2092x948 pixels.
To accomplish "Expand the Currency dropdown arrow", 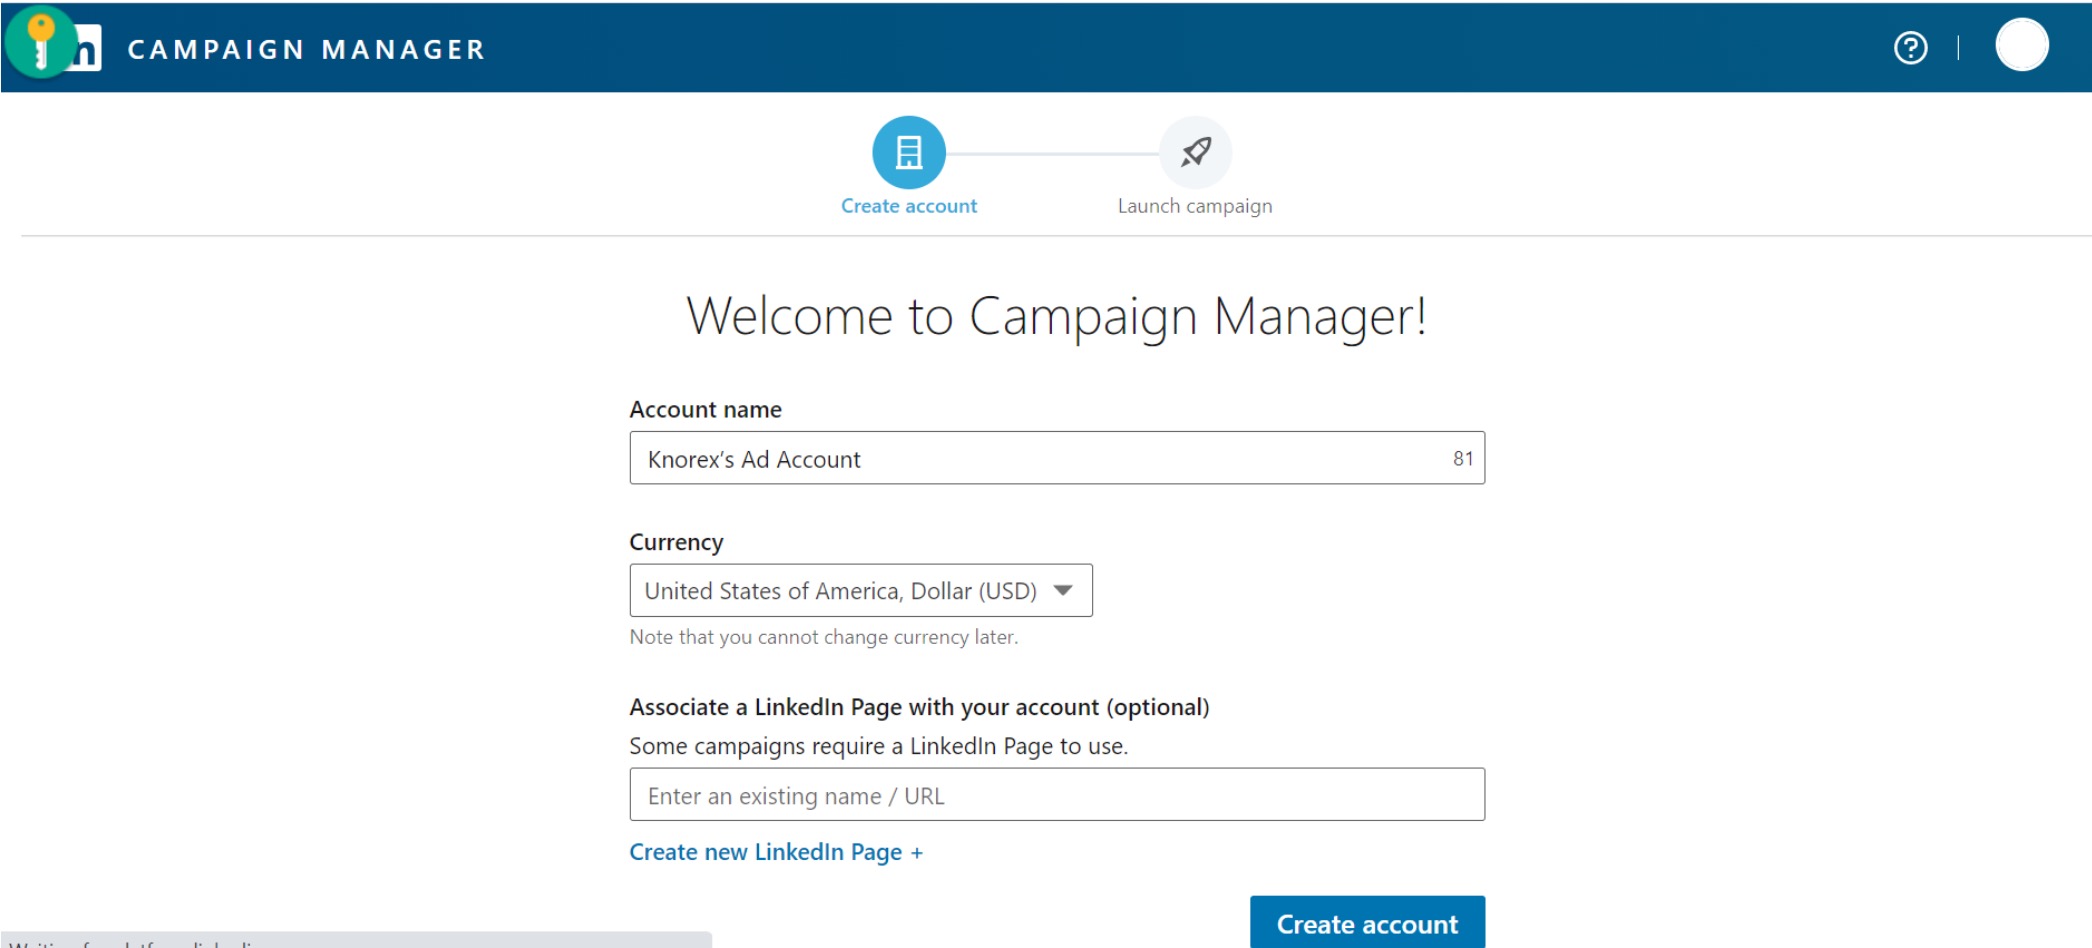I will click(x=1063, y=590).
